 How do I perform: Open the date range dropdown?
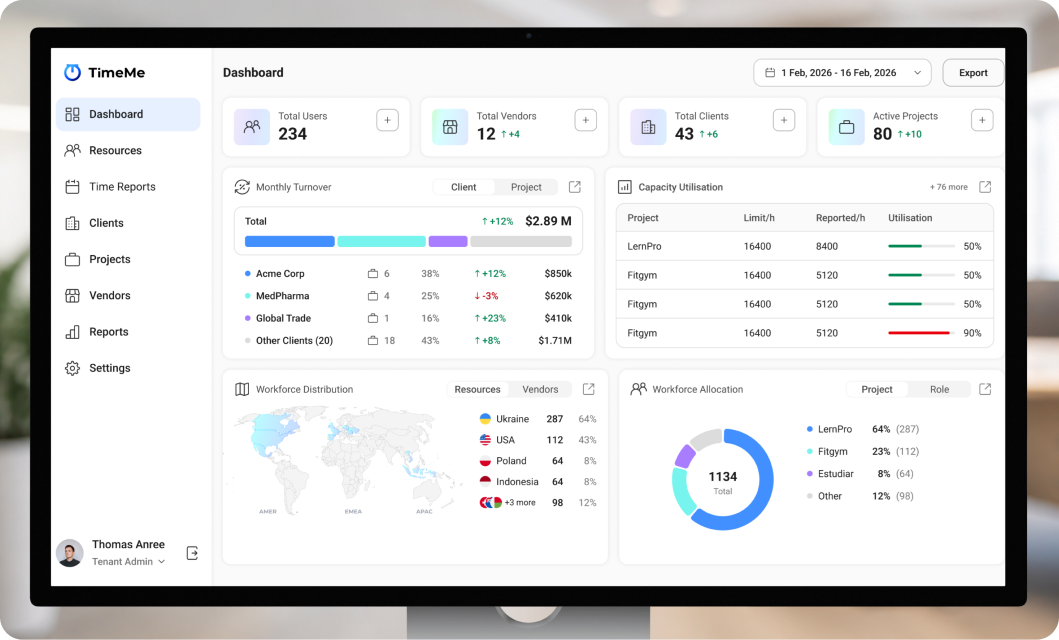(x=842, y=73)
